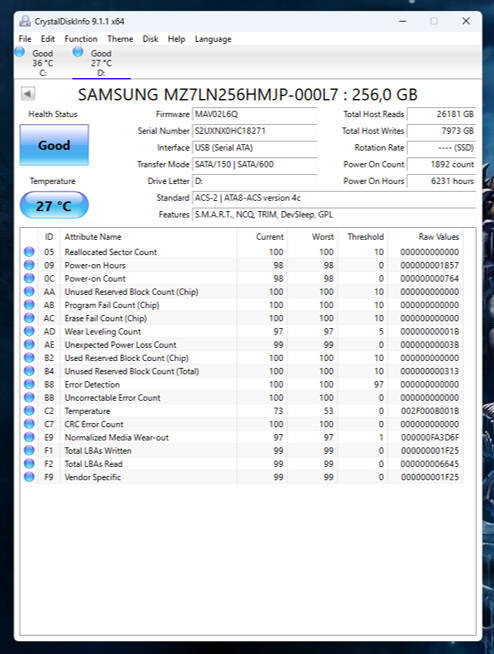This screenshot has width=494, height=654.
Task: Select the Error Detection threshold value 97
Action: 378,385
